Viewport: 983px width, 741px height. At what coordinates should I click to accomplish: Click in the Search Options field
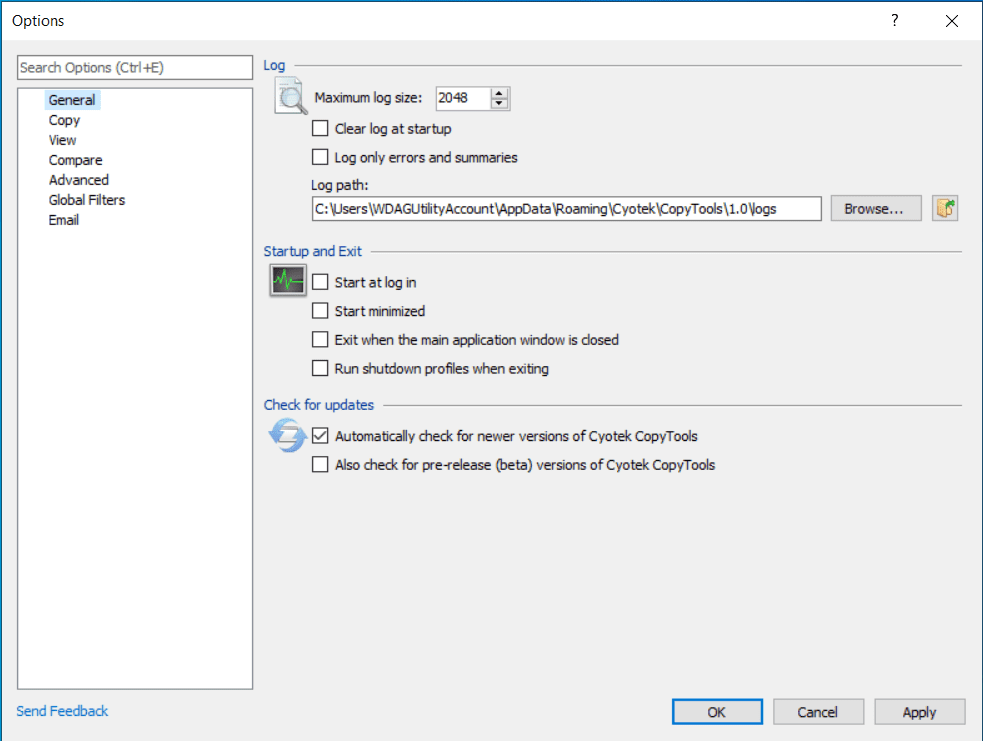coord(135,68)
